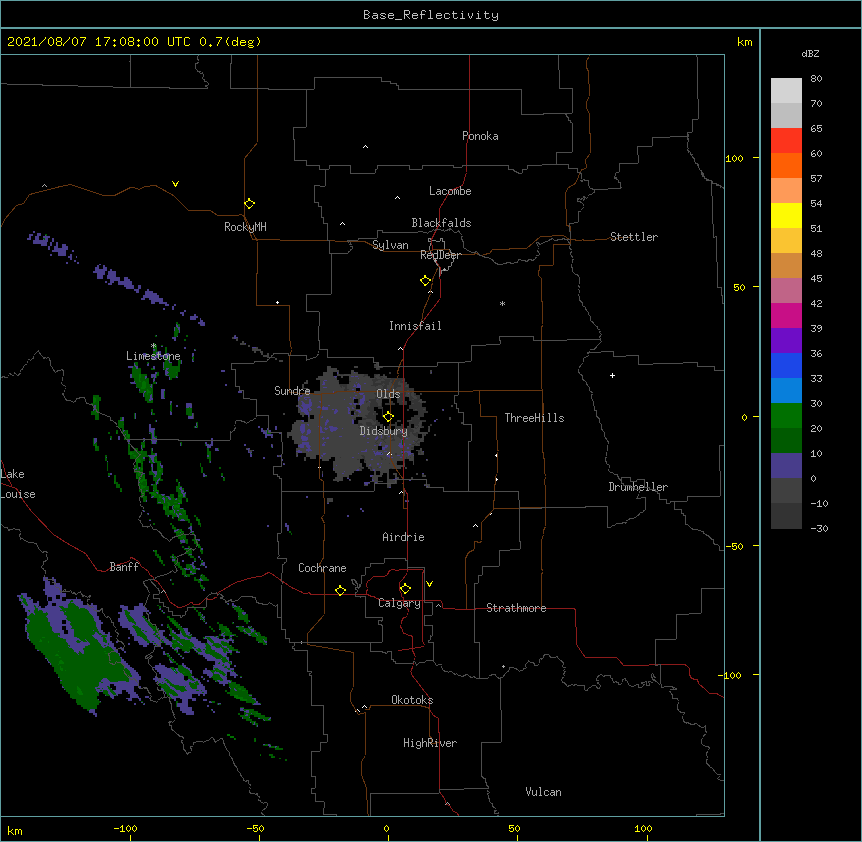862x842 pixels.
Task: Click the Ponoka city label
Action: (480, 136)
